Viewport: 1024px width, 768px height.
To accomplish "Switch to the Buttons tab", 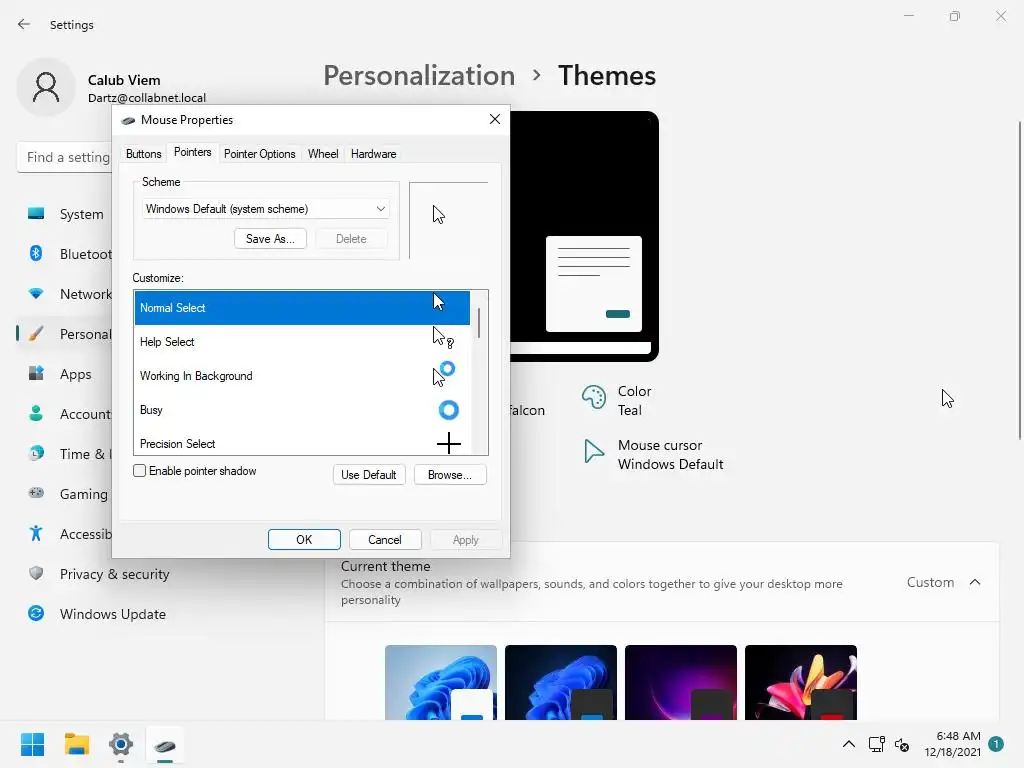I will 144,154.
